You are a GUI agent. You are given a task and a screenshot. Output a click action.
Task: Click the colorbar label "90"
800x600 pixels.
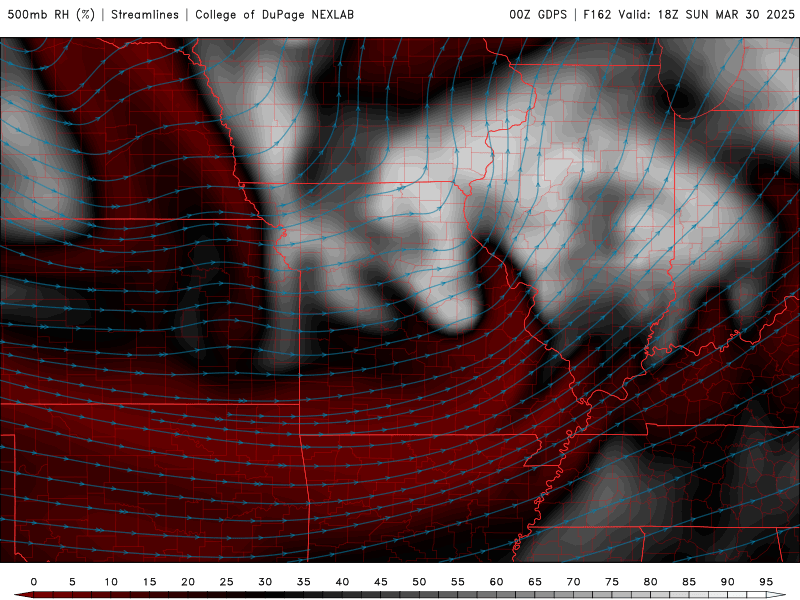(728, 582)
